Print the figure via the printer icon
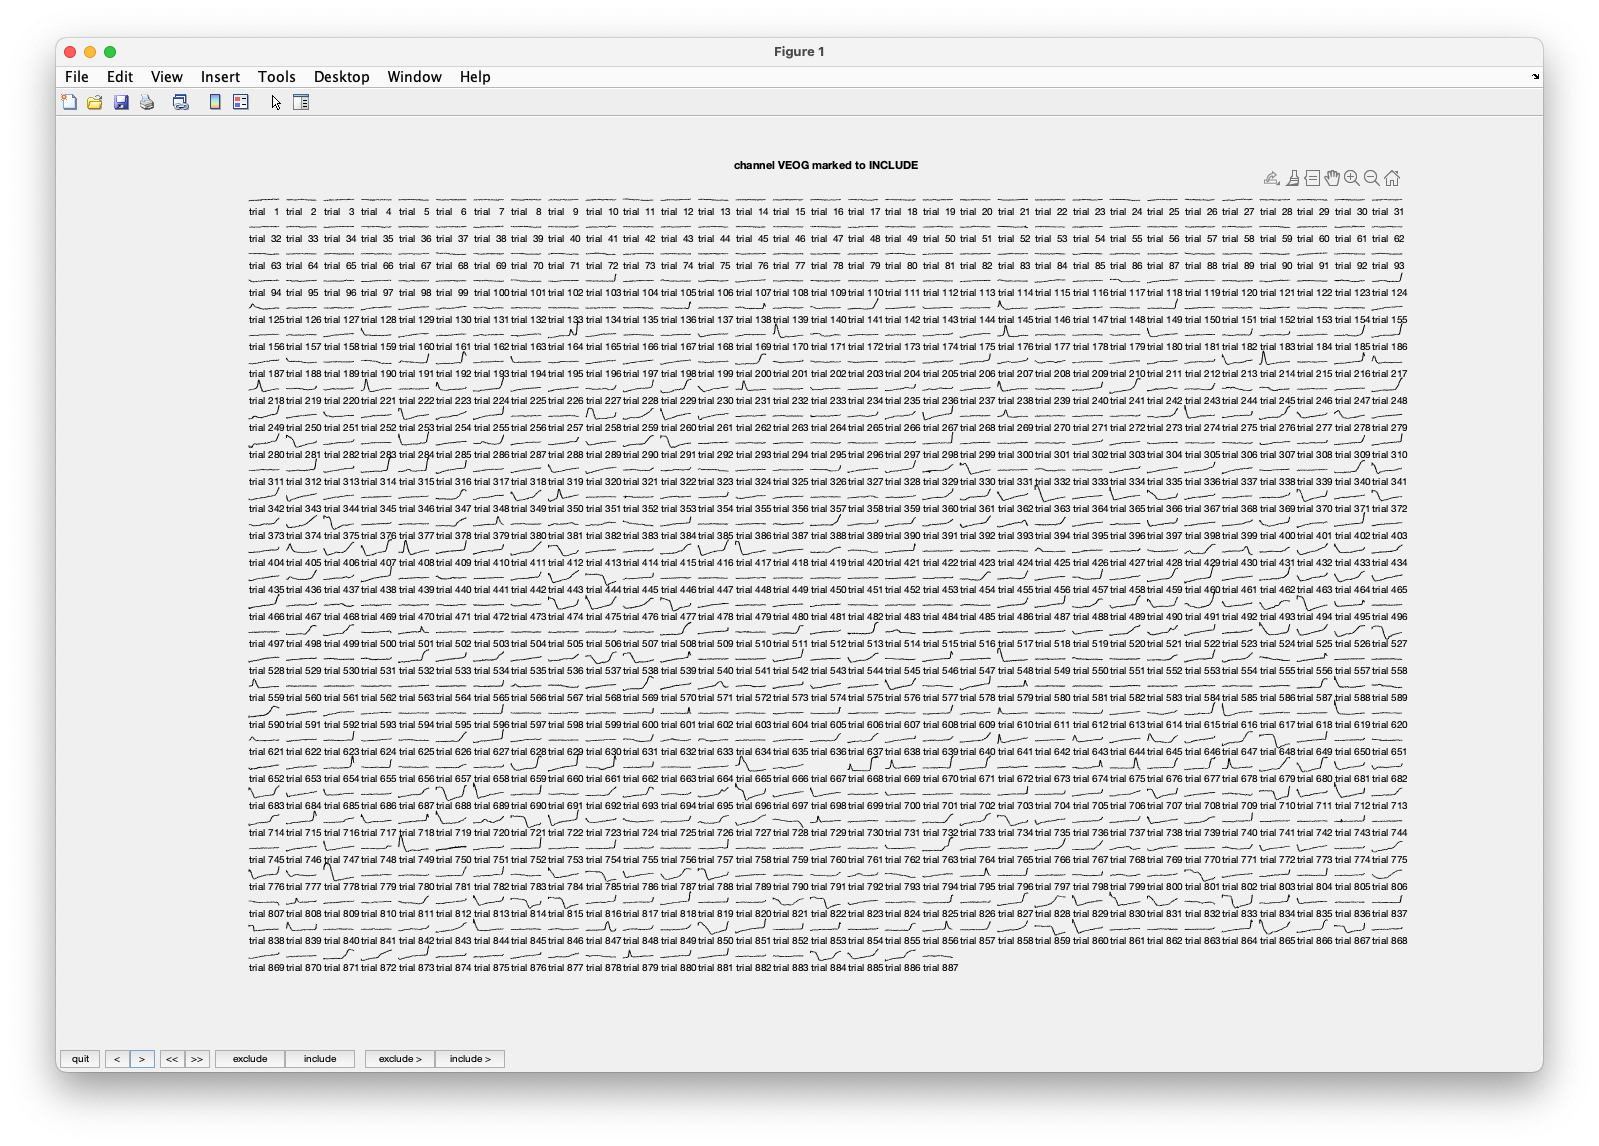Image resolution: width=1599 pixels, height=1146 pixels. tap(147, 102)
